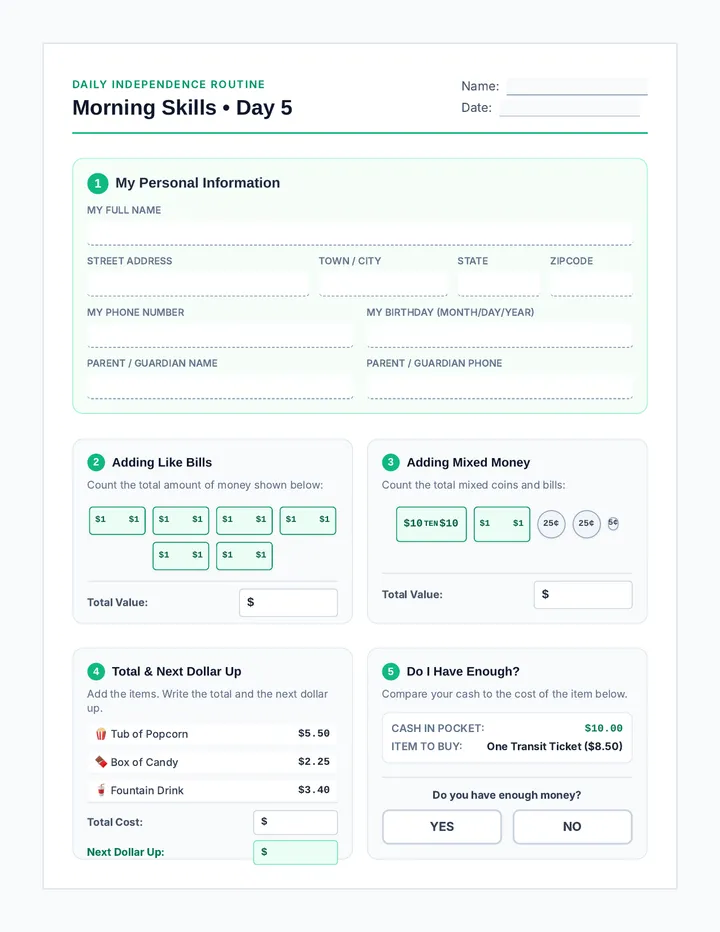Click the green number 3 badge by Adding Mixed Money

point(391,462)
